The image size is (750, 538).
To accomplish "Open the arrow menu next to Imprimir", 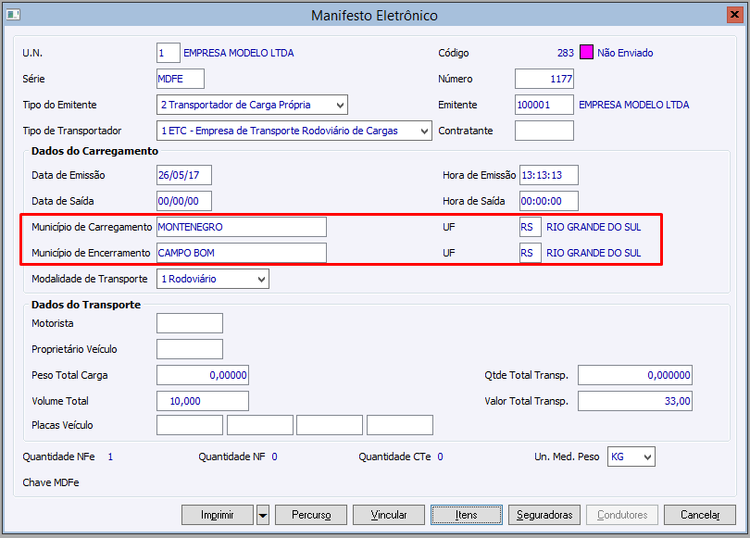I will point(263,515).
